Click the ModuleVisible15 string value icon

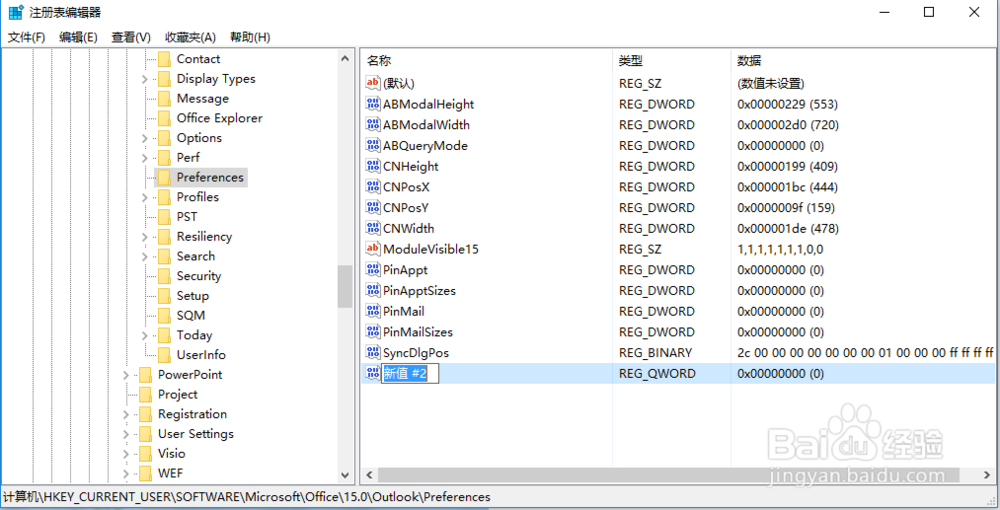tap(373, 249)
